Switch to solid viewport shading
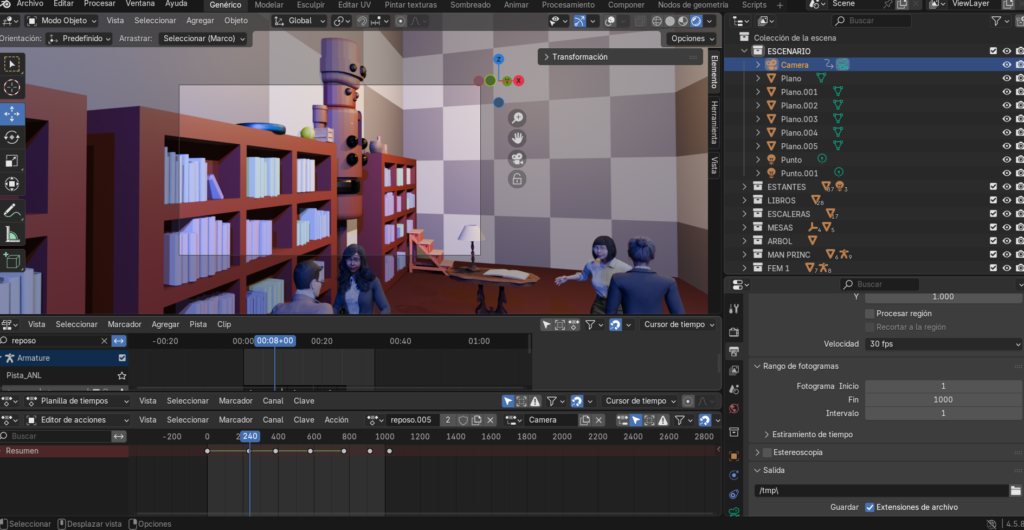 670,21
